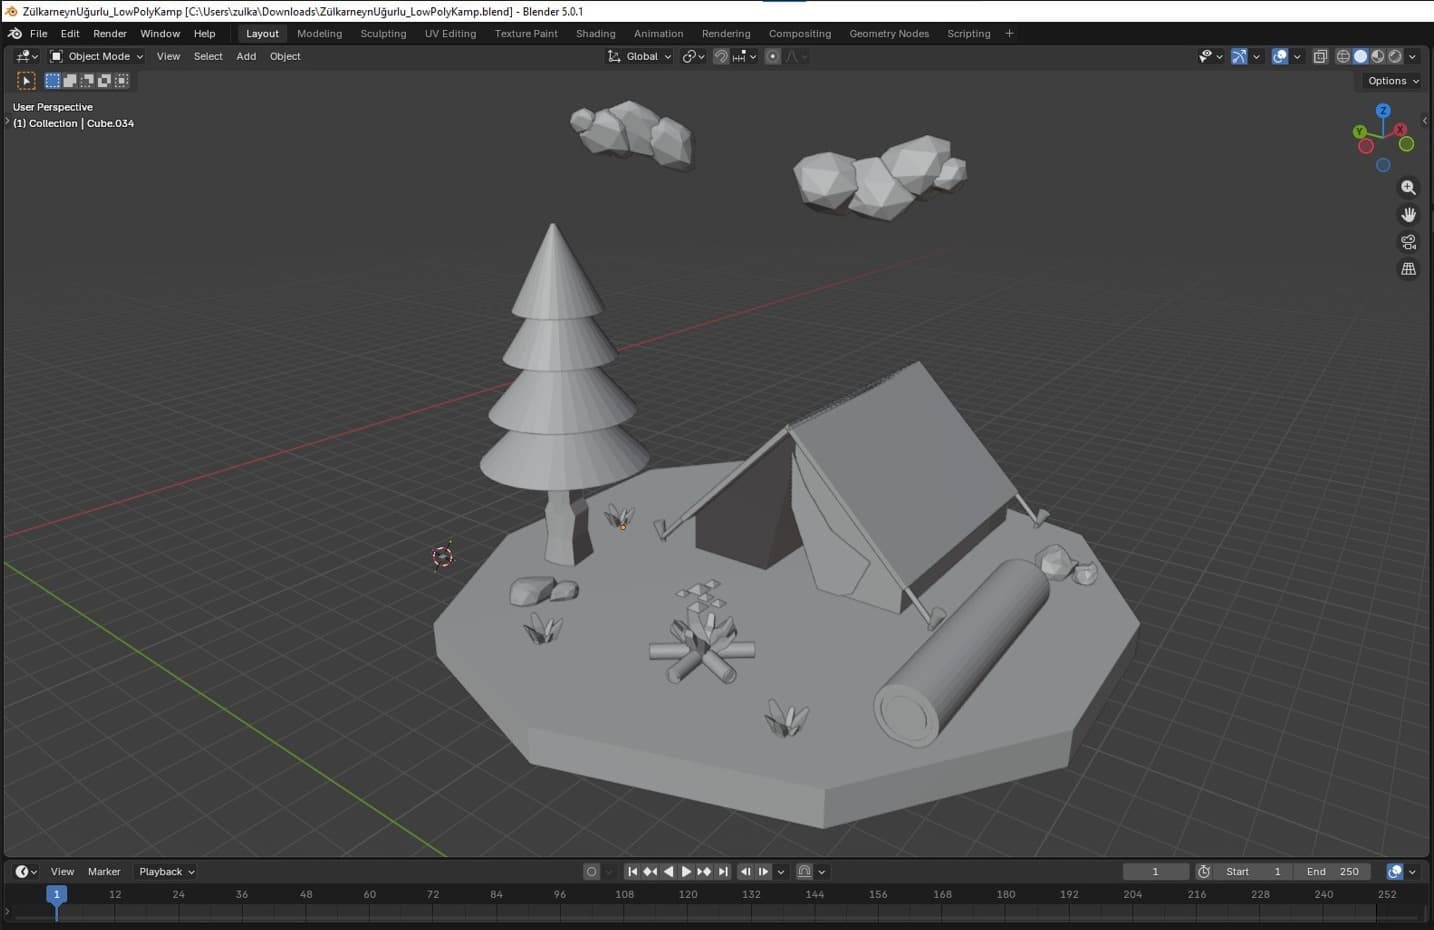
Task: Open the viewport overlays dropdown arrow
Action: (x=1297, y=56)
